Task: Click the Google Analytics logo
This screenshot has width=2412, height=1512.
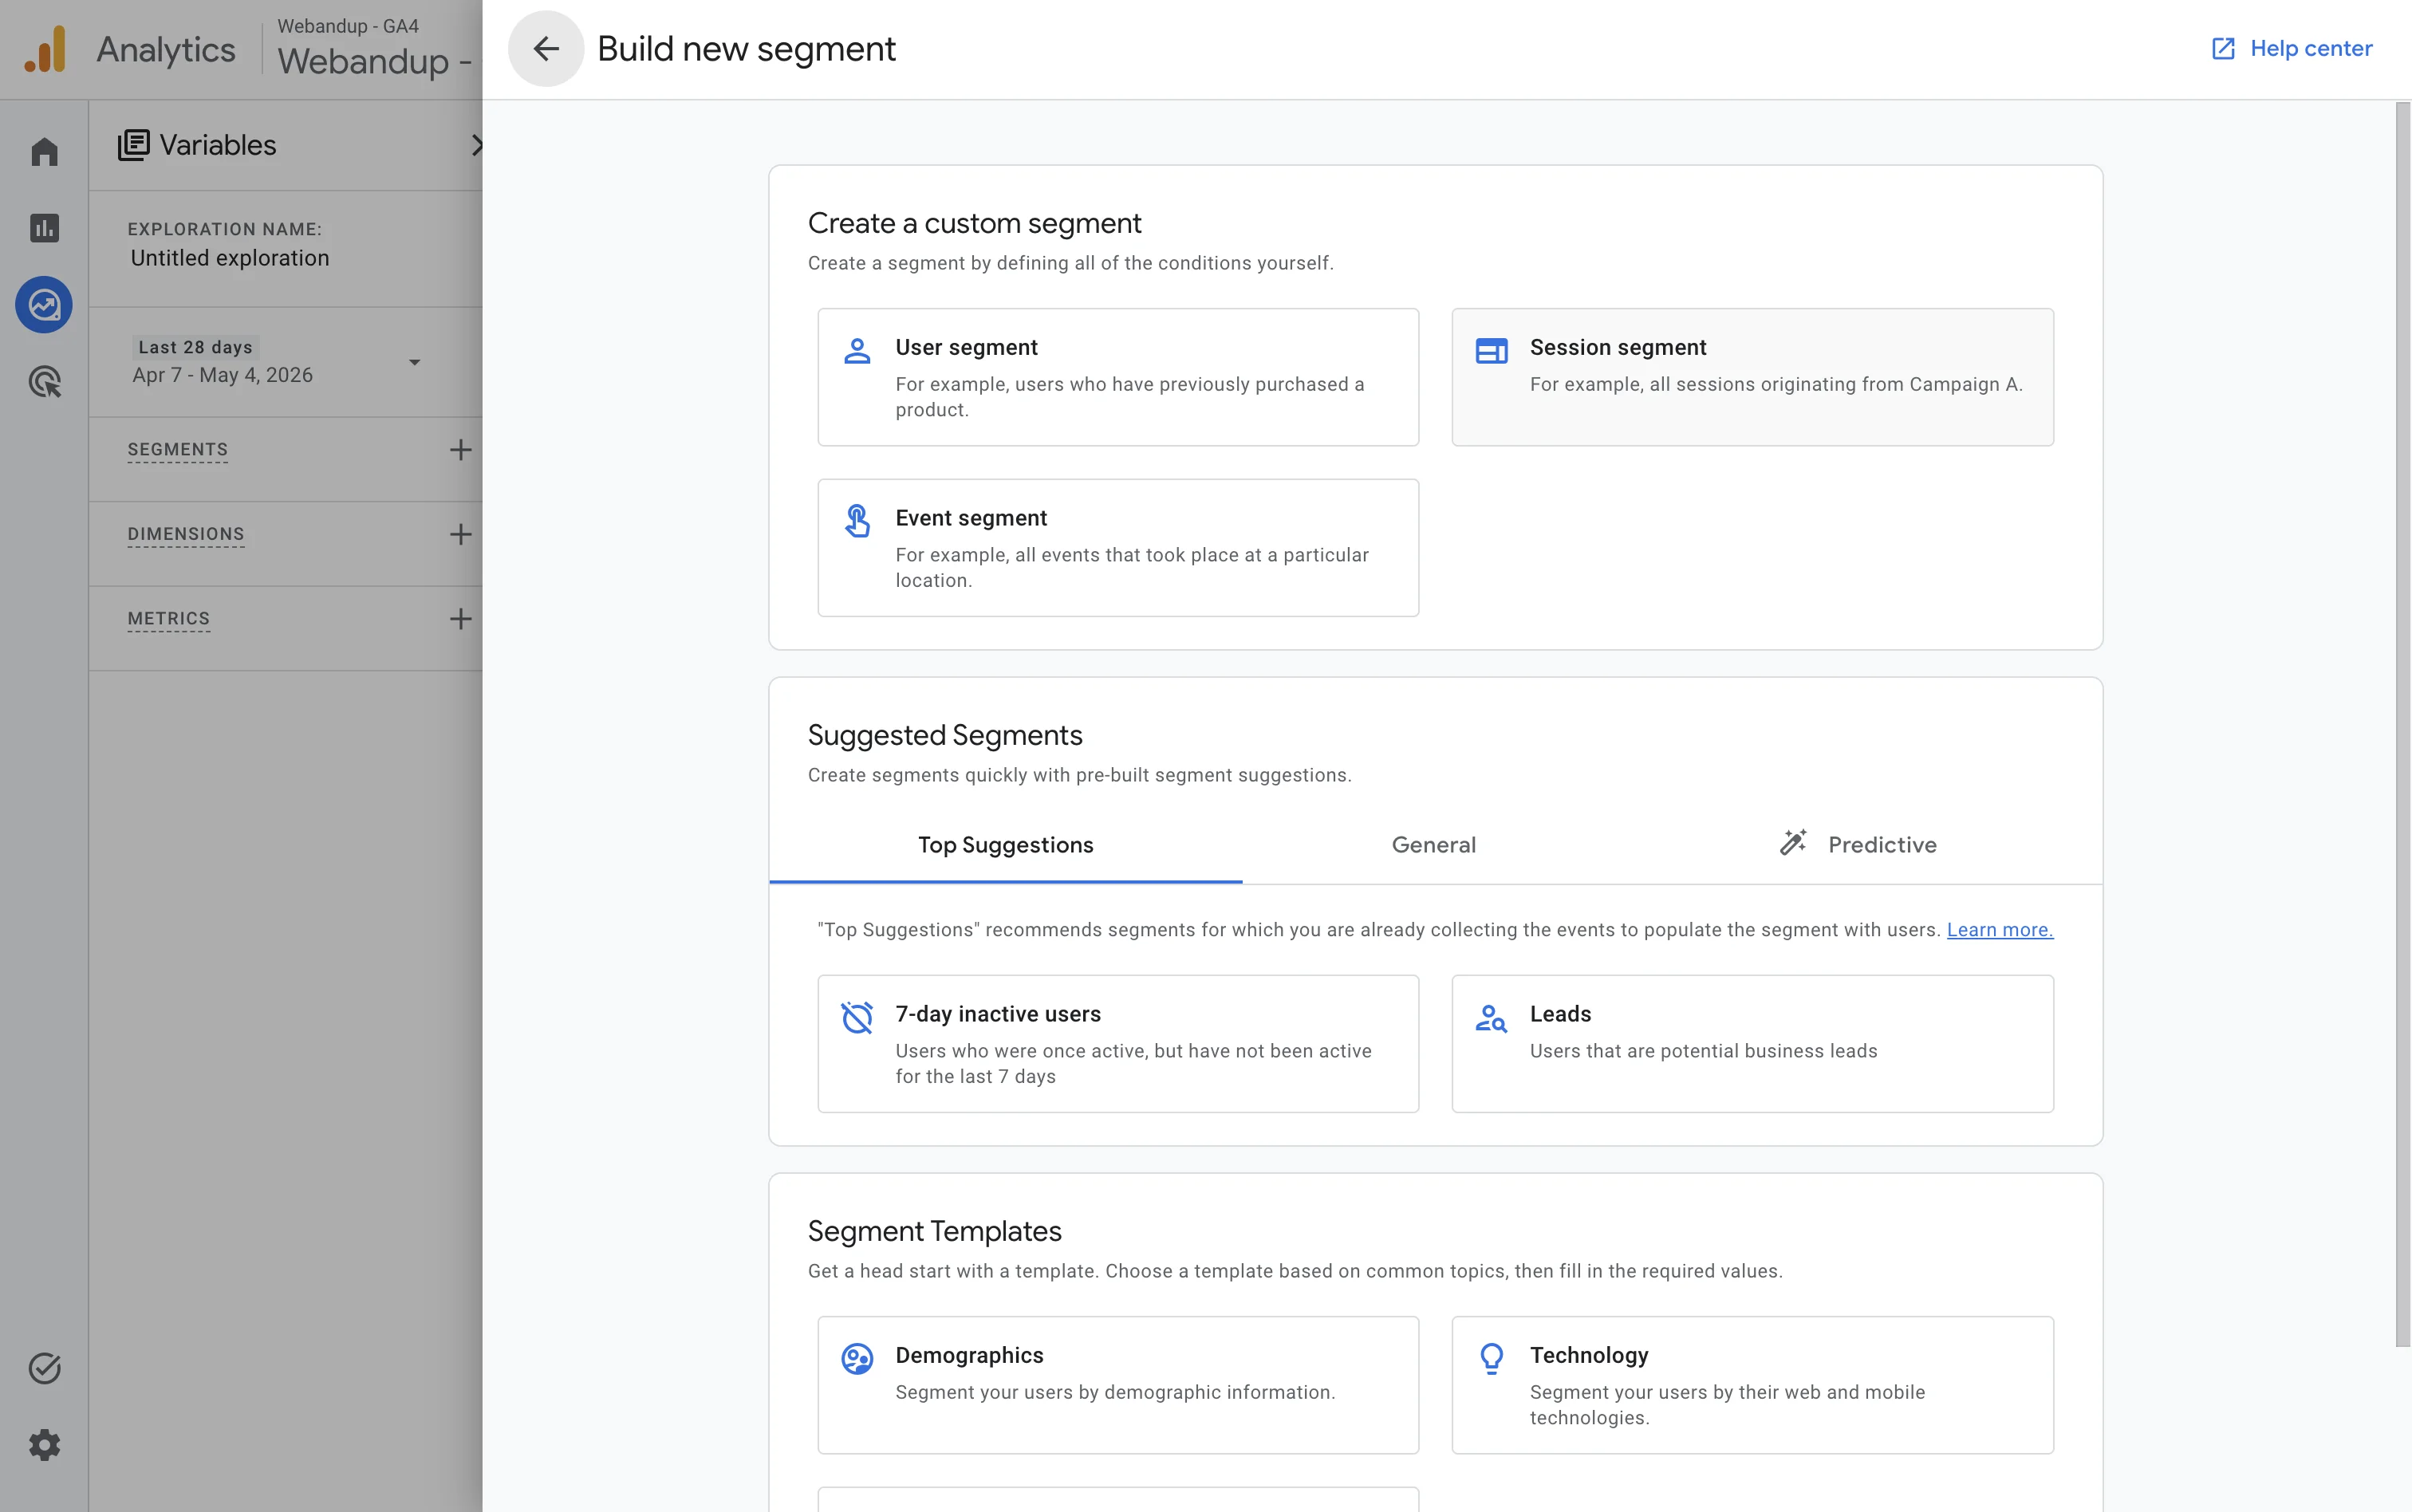Action: (x=45, y=49)
